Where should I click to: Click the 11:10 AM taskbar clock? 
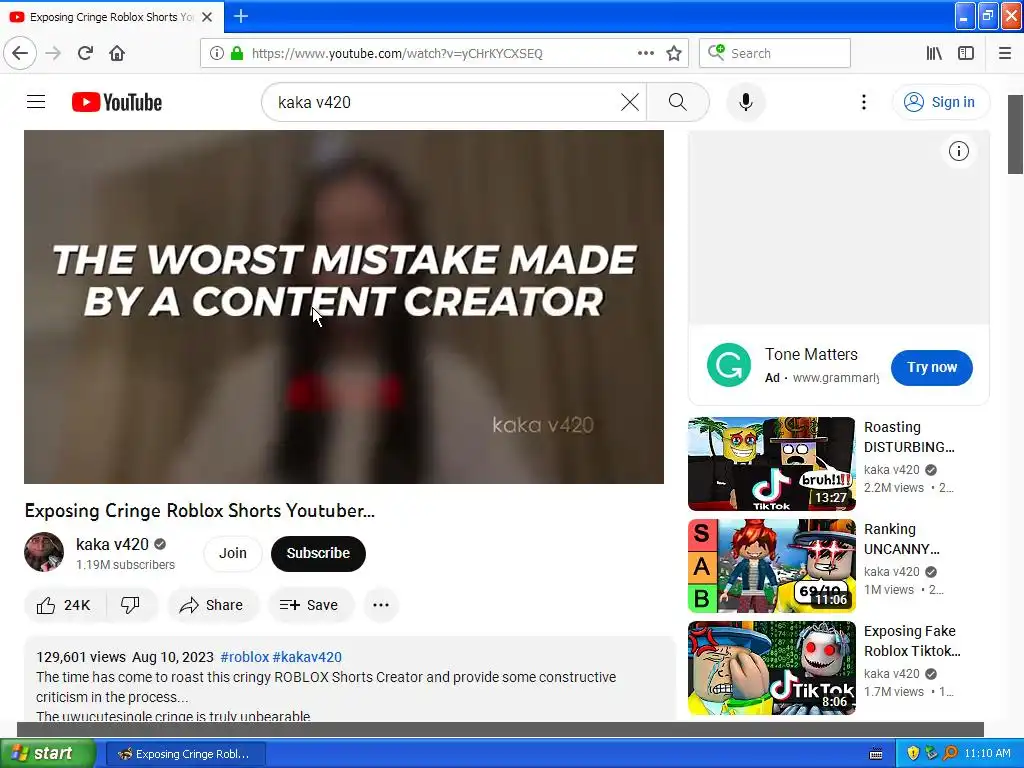[987, 754]
